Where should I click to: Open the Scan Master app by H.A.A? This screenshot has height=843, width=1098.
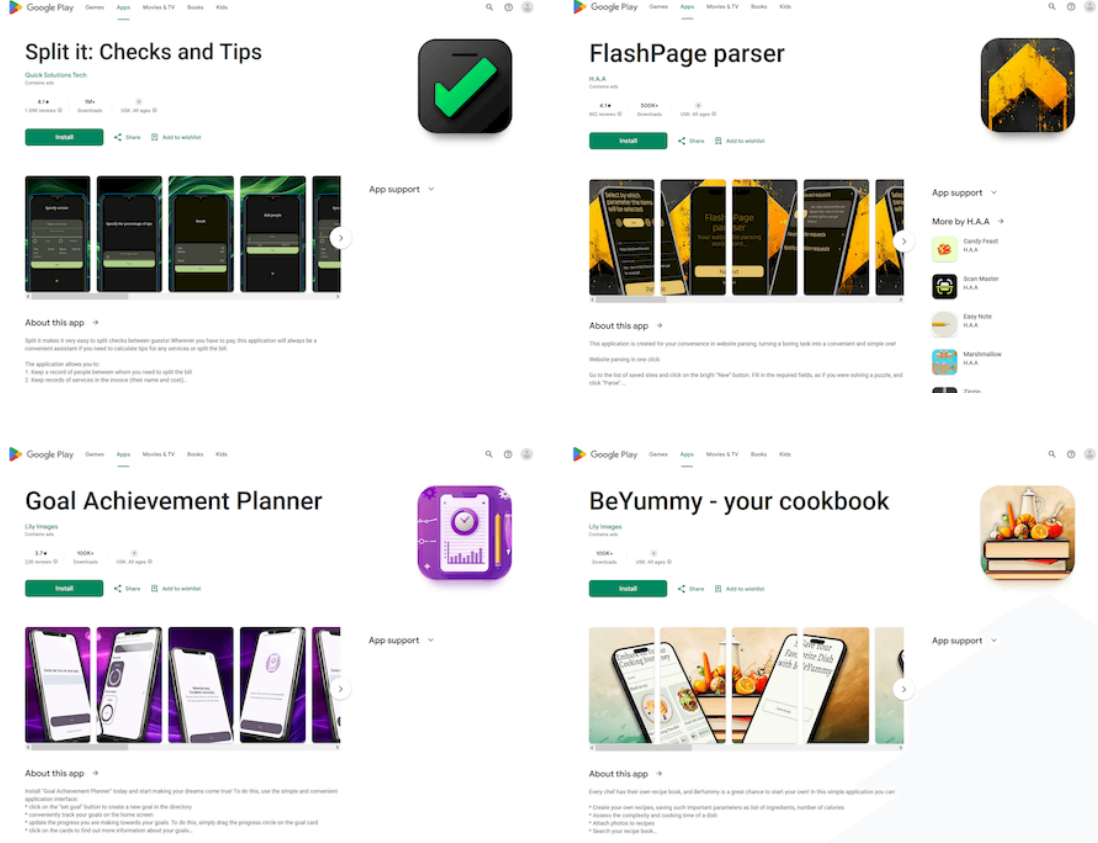click(x=966, y=286)
